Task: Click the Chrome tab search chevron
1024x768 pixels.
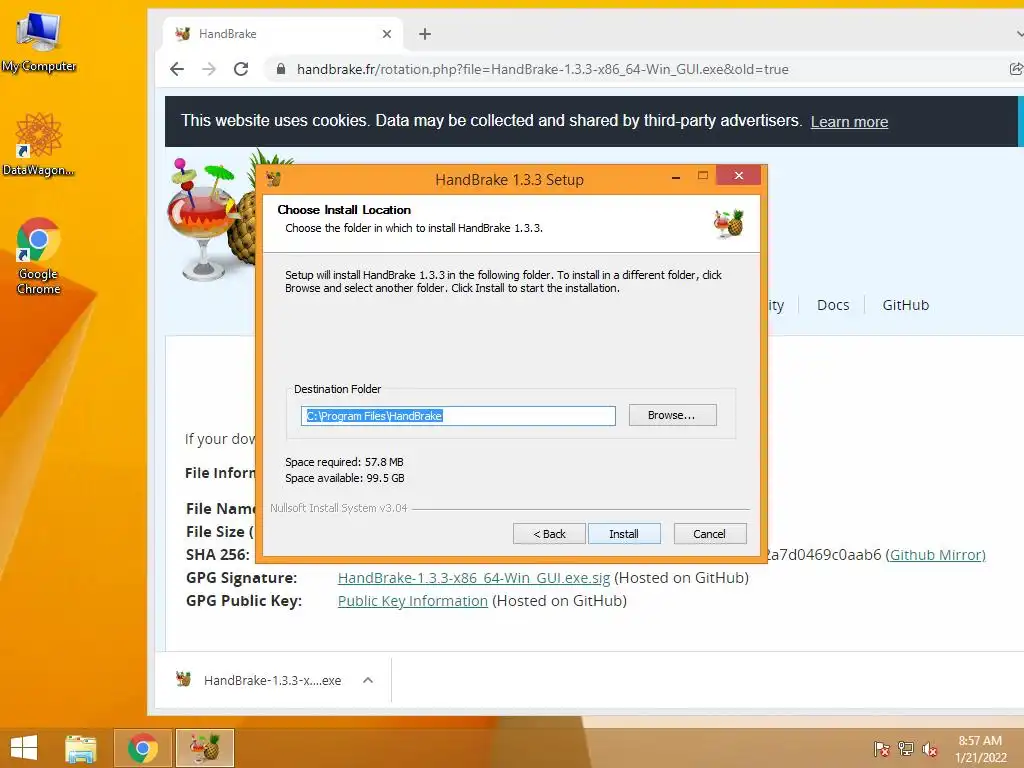Action: [1019, 34]
